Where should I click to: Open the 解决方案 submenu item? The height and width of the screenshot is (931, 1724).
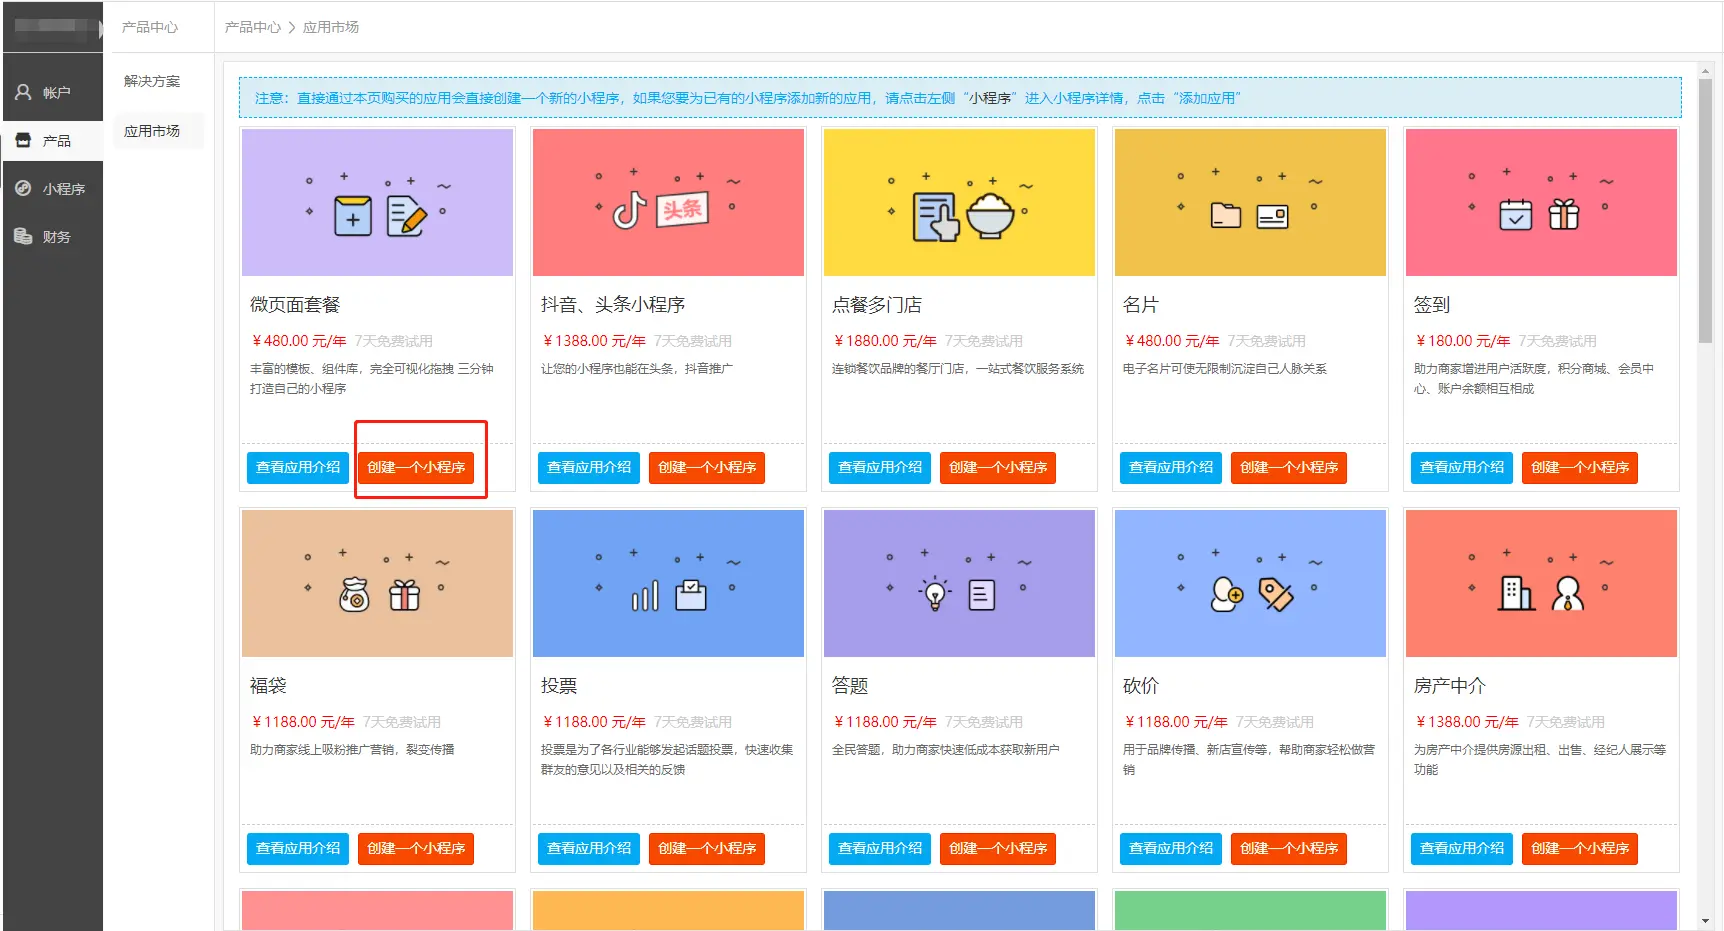tap(152, 81)
